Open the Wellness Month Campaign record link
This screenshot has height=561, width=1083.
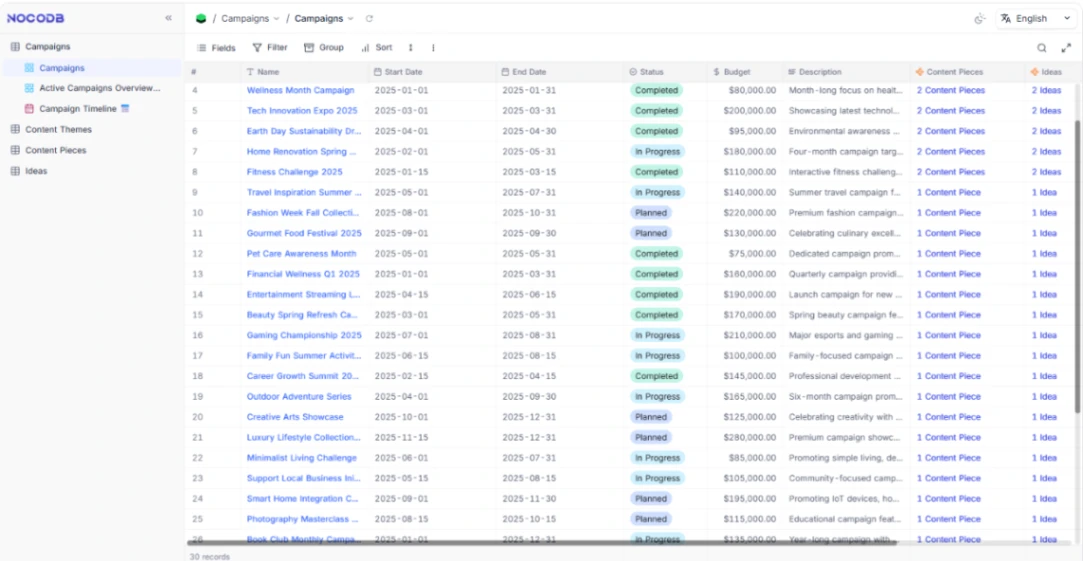click(300, 90)
